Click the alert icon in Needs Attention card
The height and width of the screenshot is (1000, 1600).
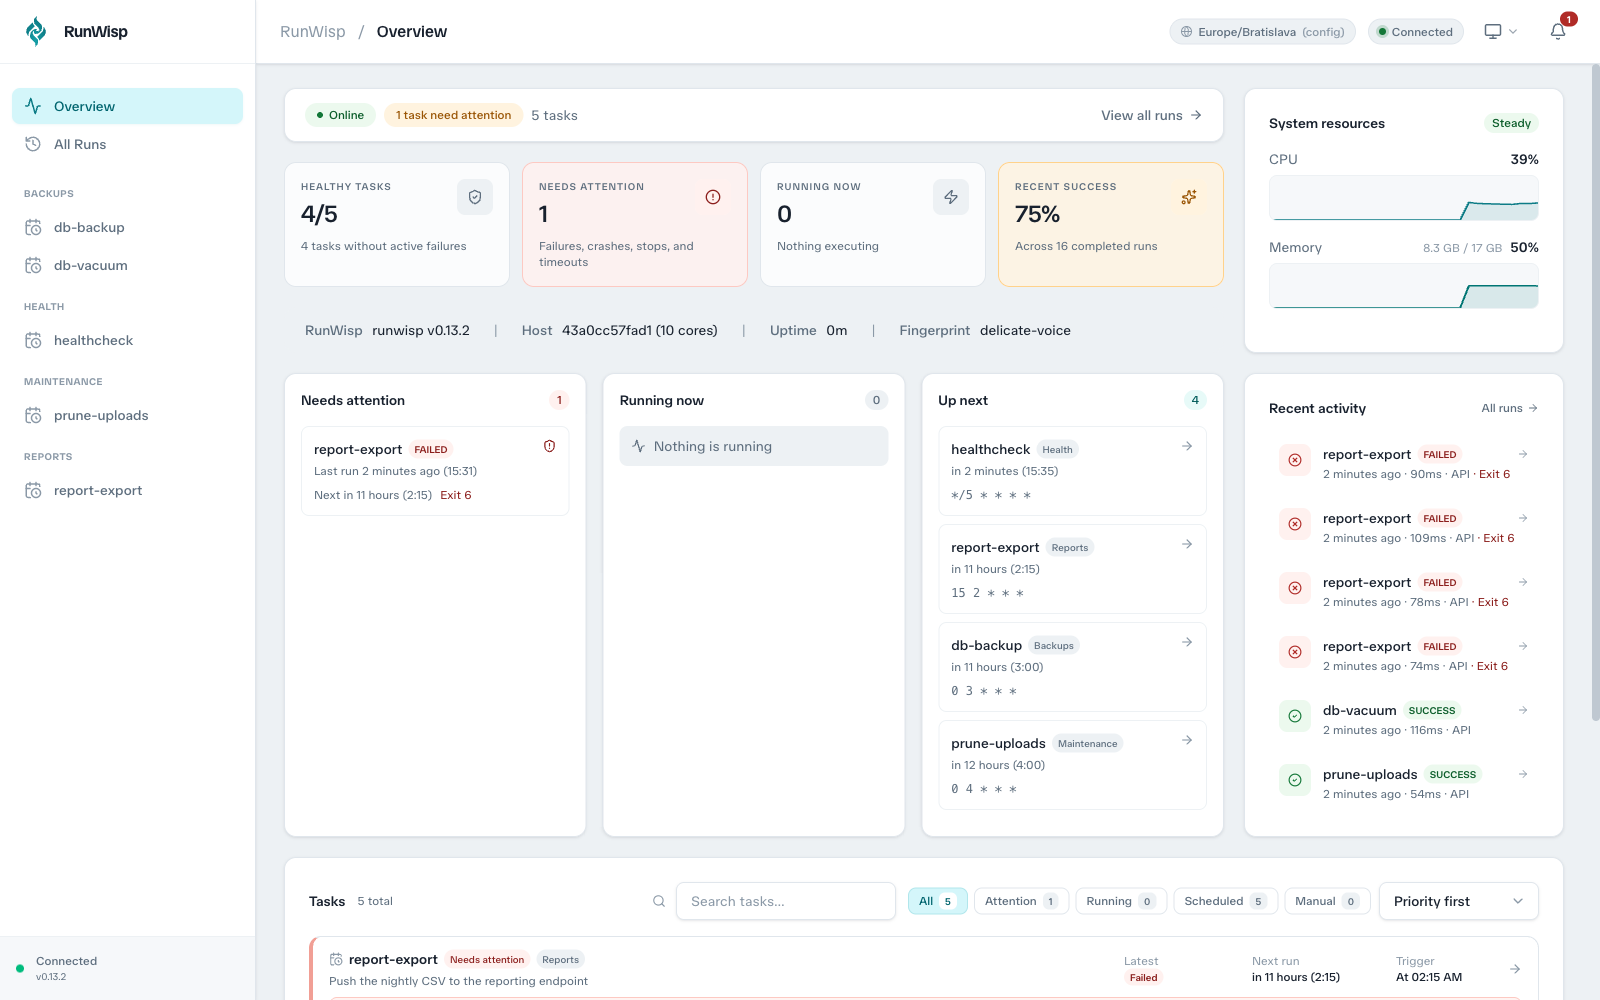713,197
